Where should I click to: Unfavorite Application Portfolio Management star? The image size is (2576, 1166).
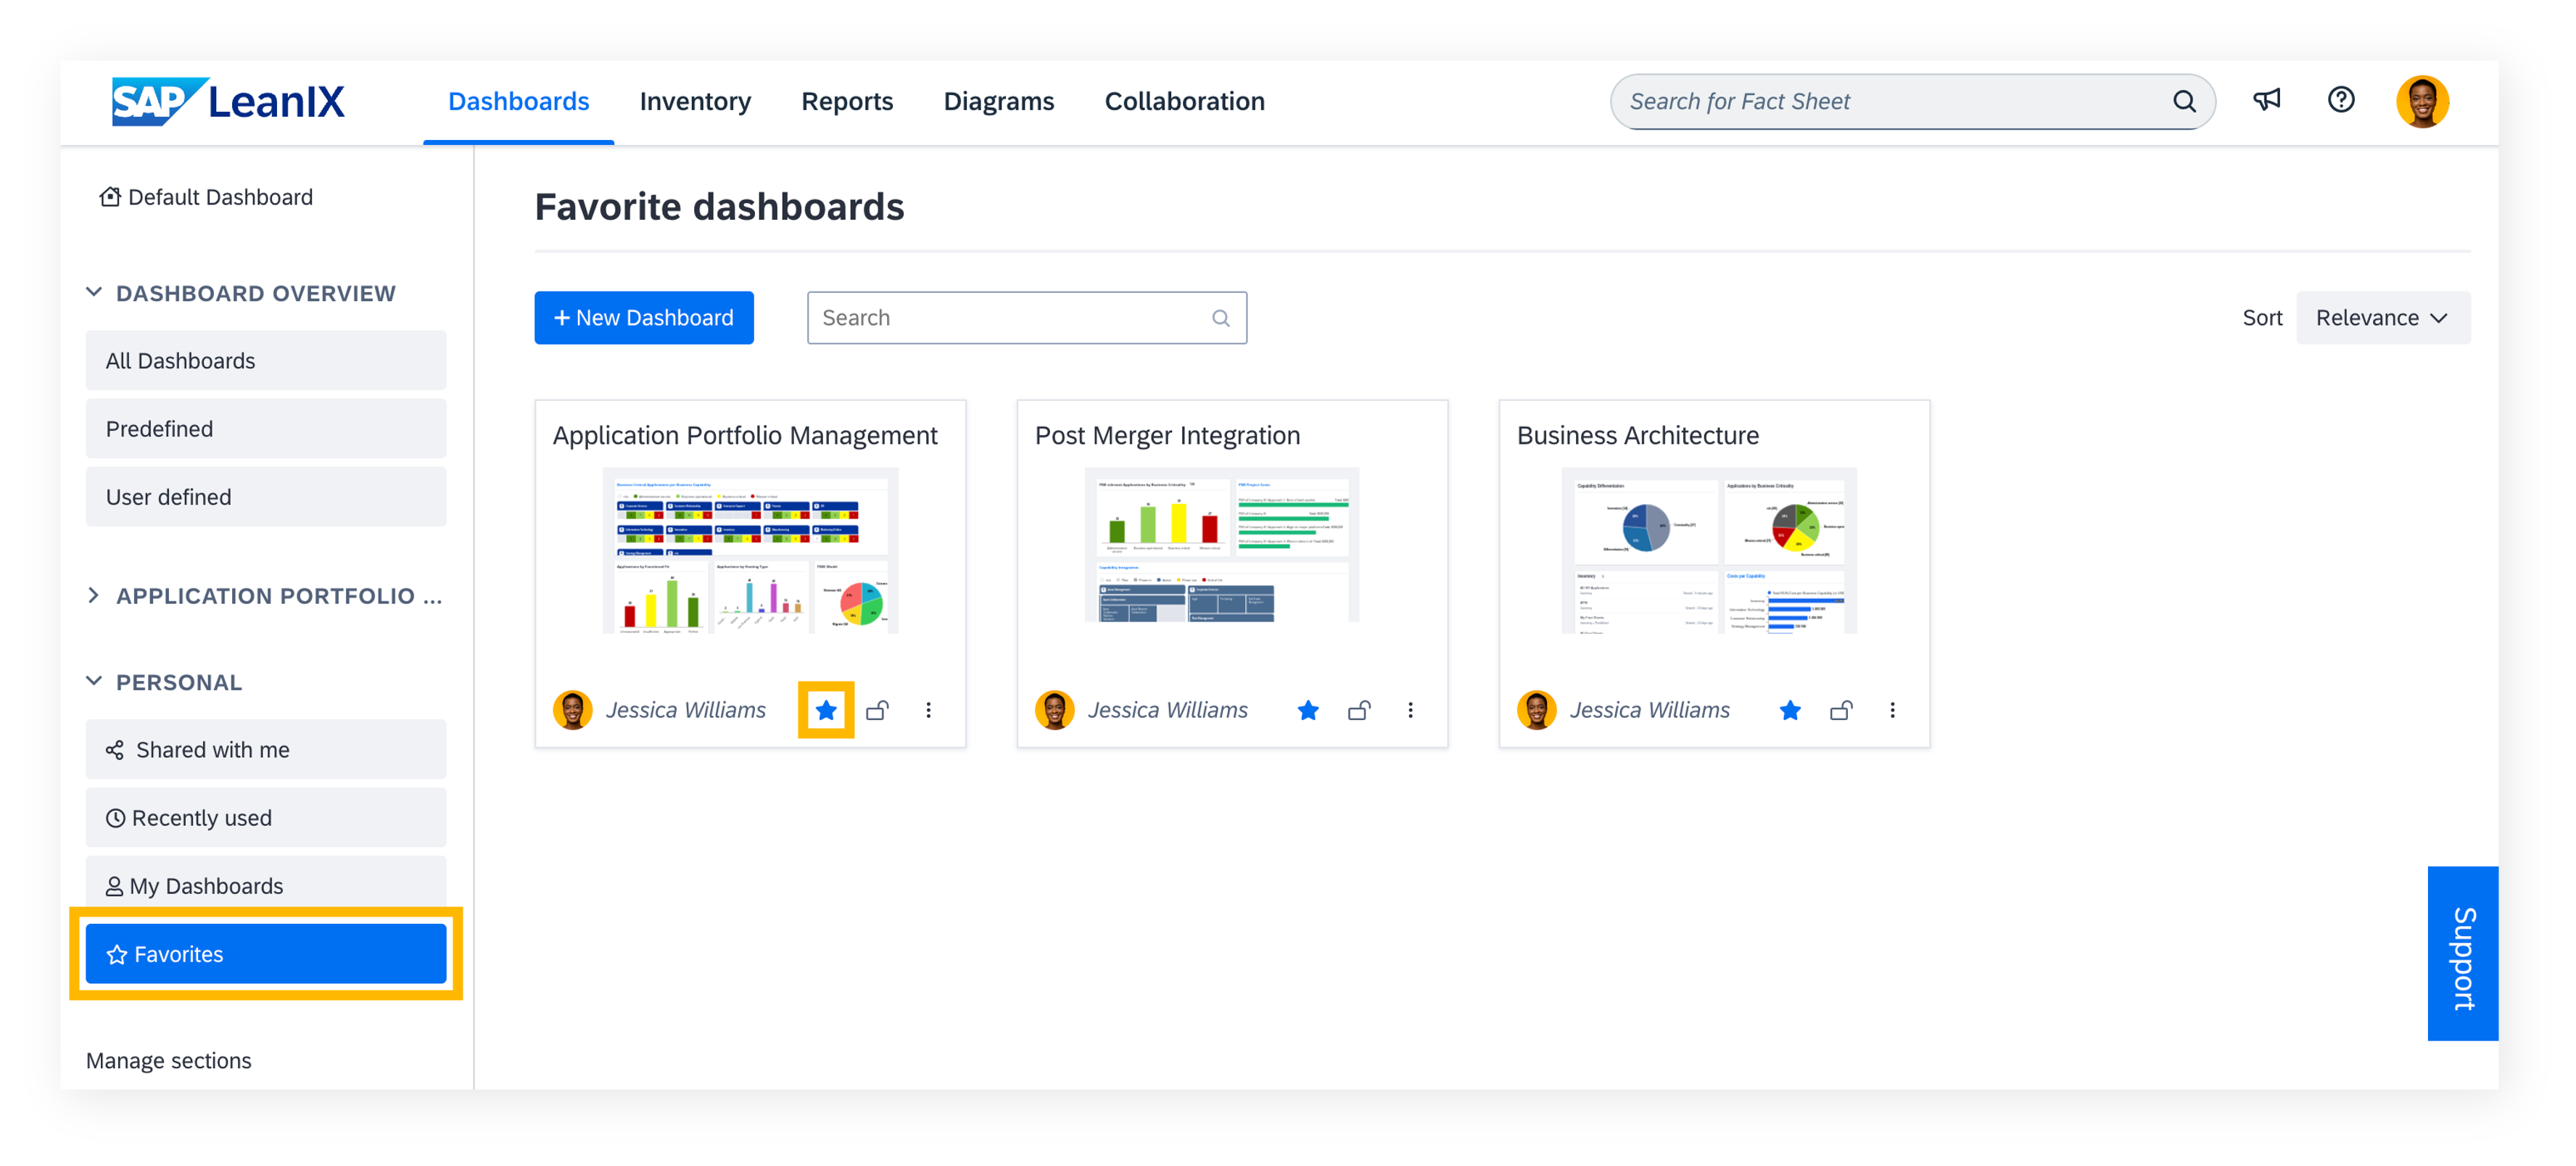tap(826, 710)
